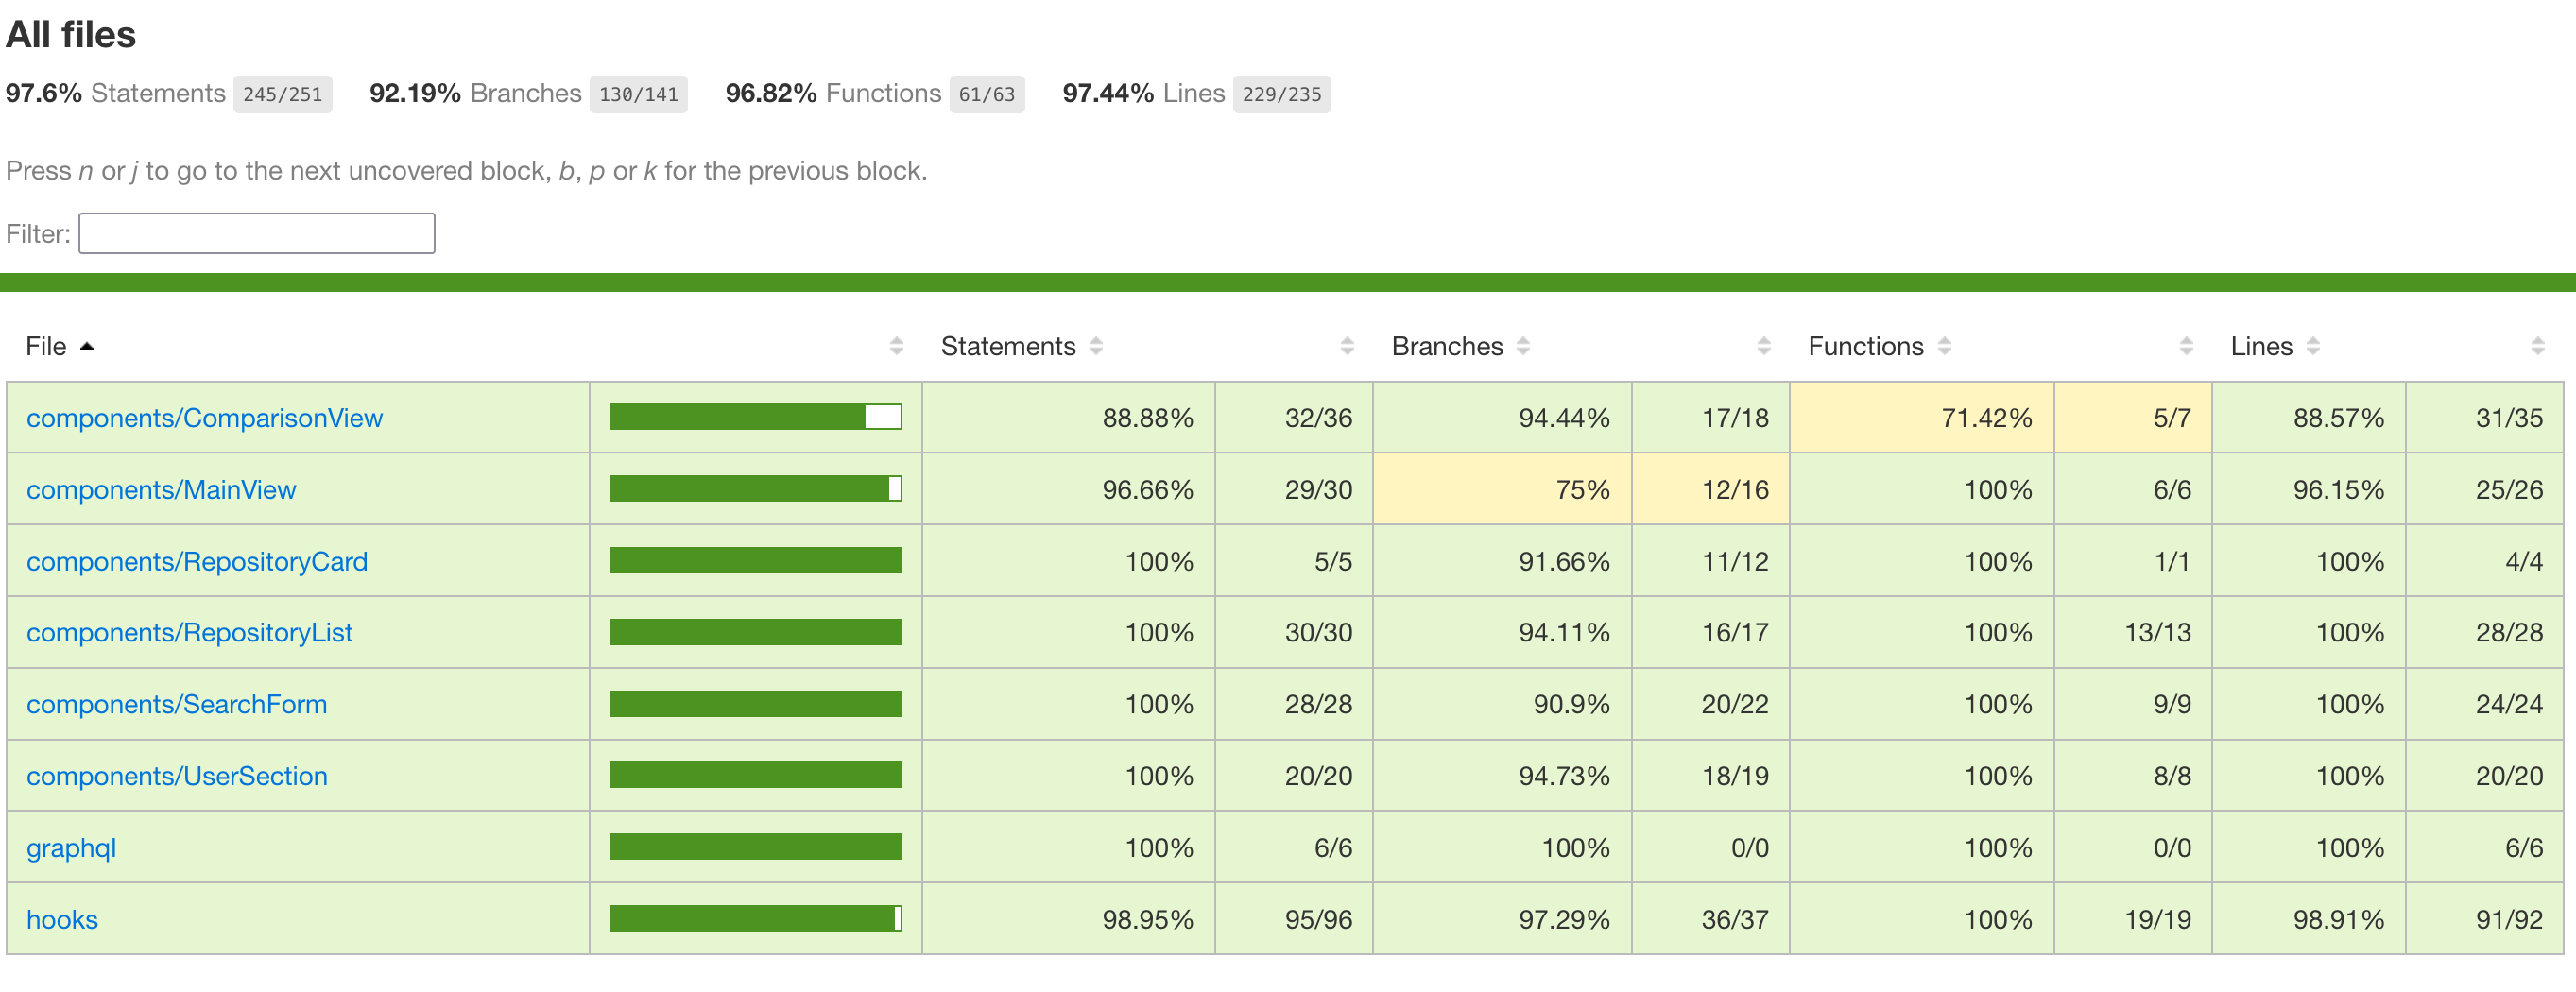
Task: Open components/RepositoryCard link
Action: click(197, 562)
